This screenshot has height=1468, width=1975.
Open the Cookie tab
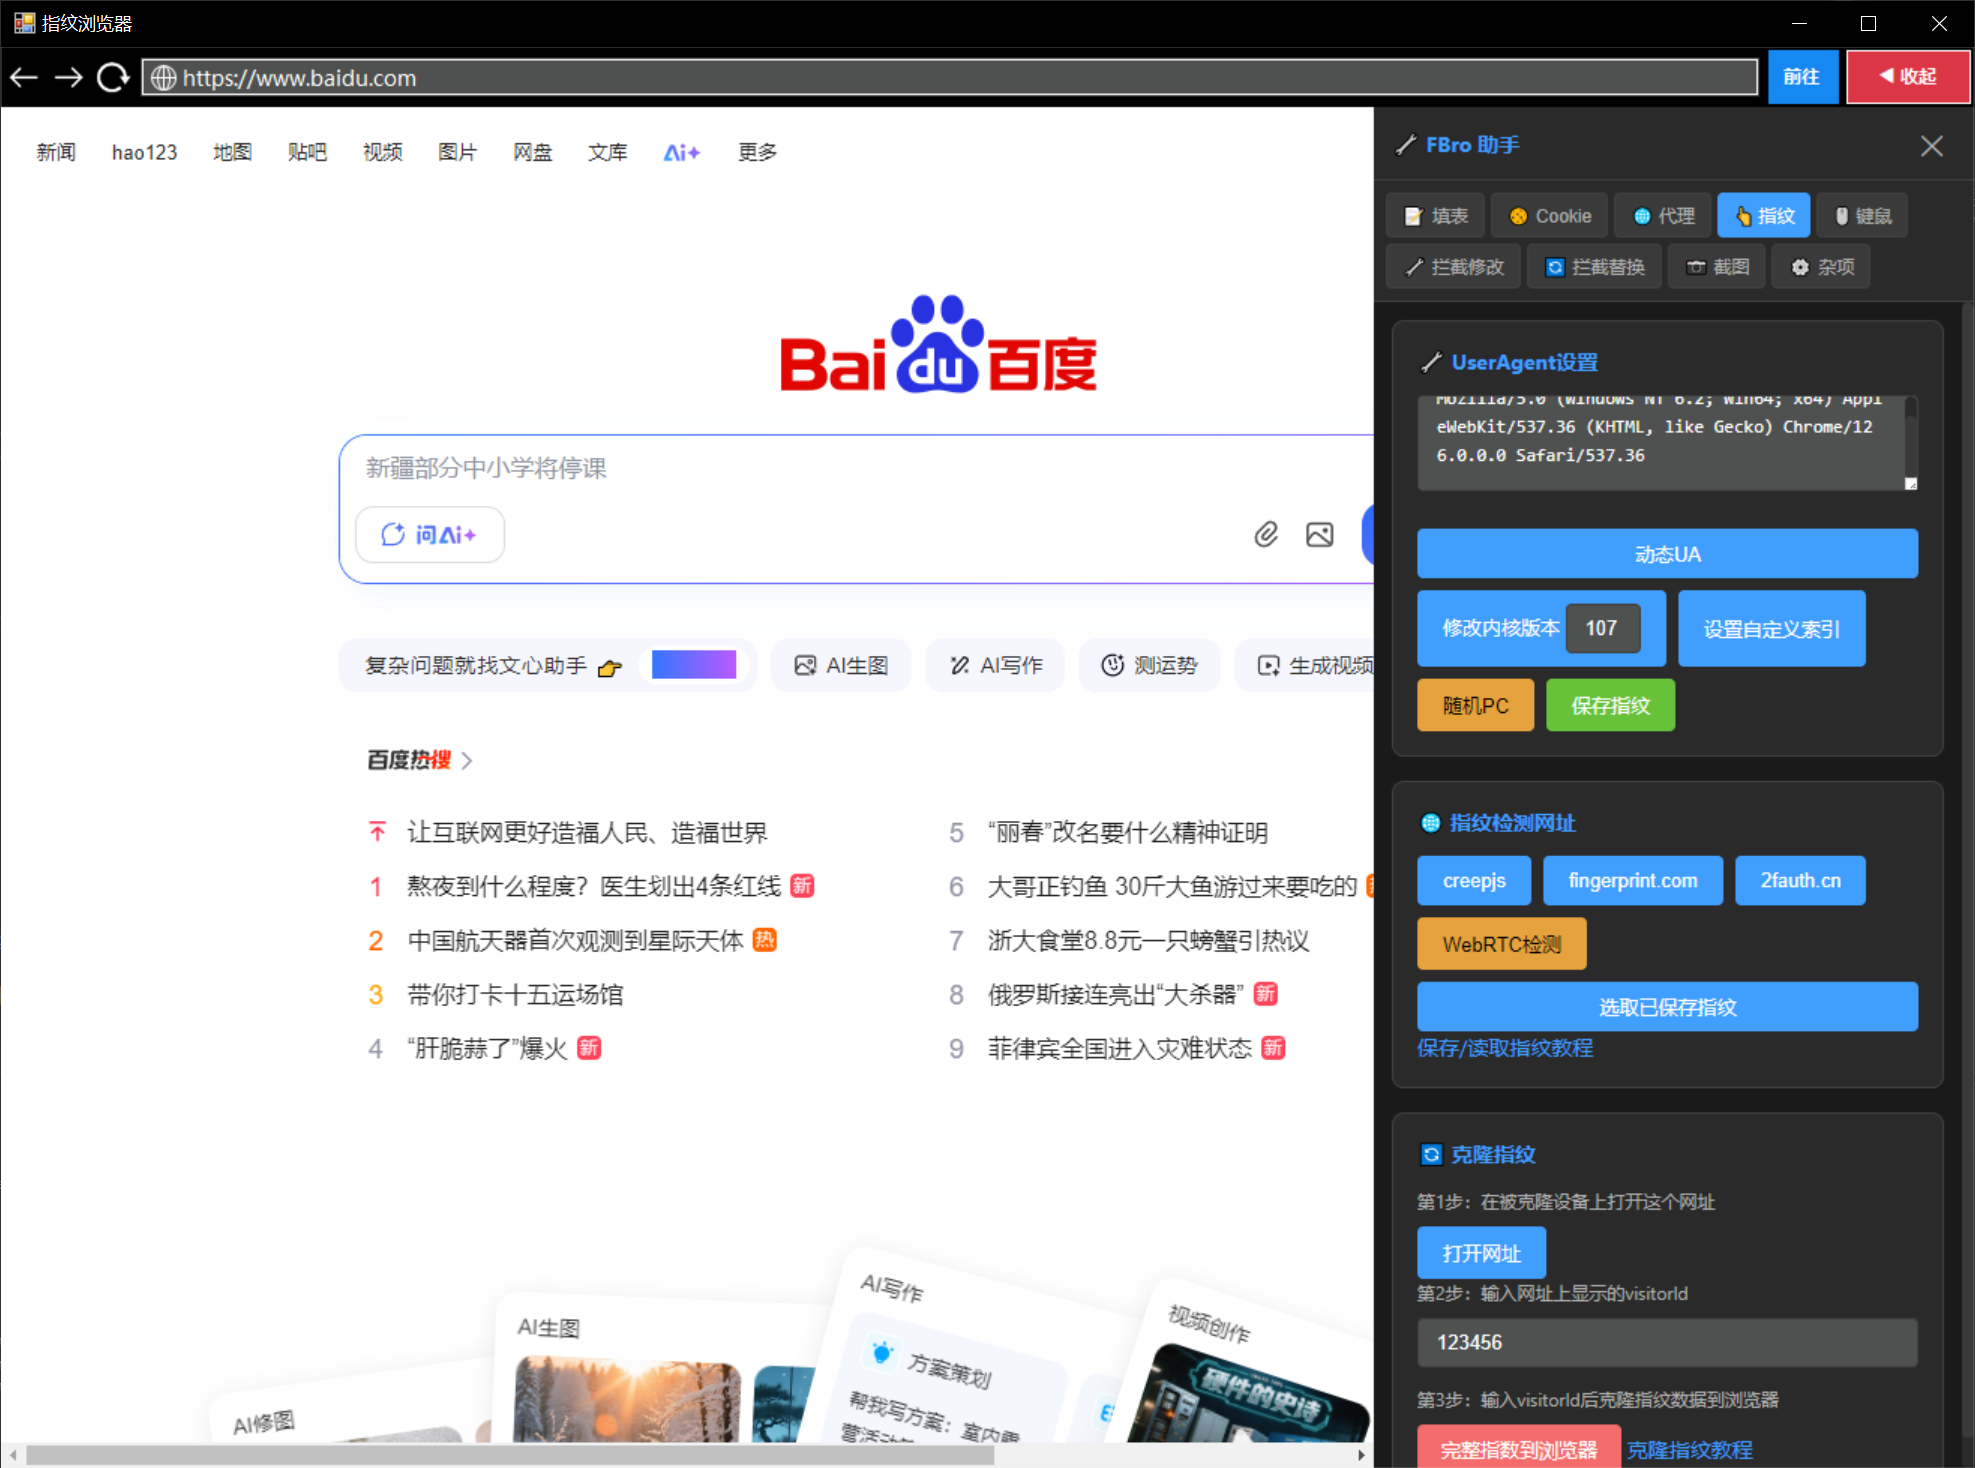coord(1550,216)
